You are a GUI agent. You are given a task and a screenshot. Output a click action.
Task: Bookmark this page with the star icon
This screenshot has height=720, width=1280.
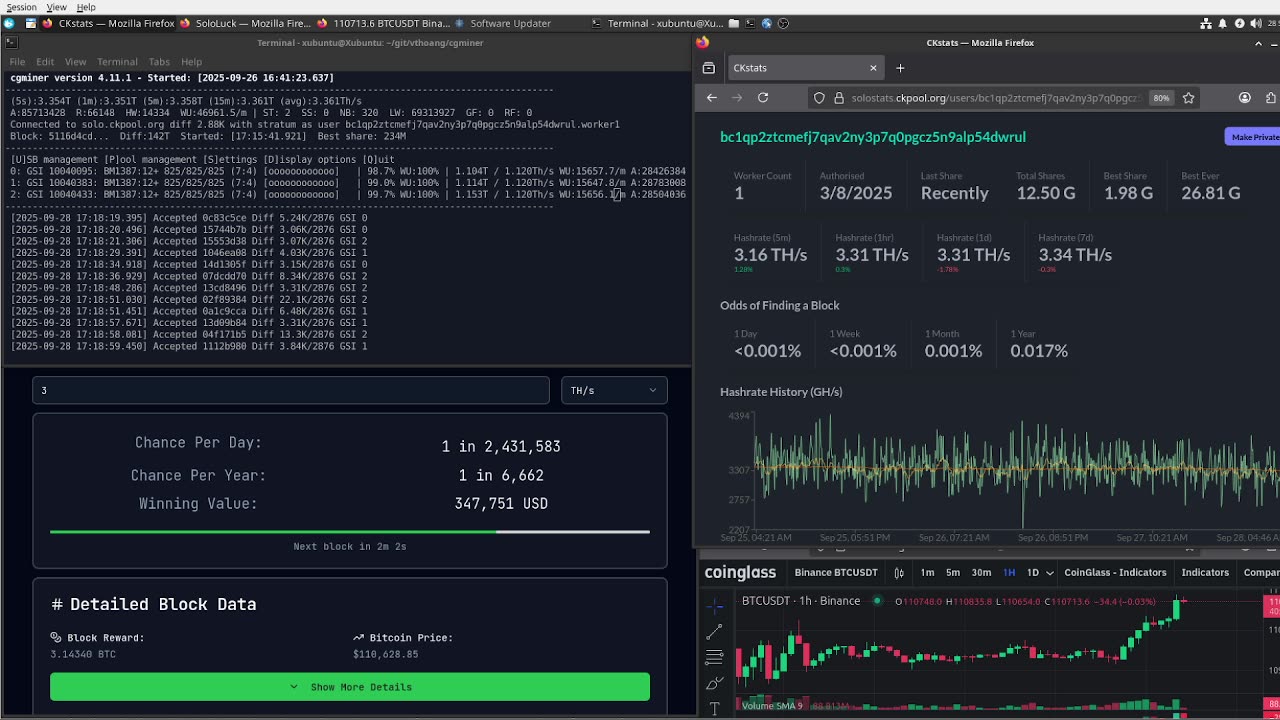tap(1189, 98)
